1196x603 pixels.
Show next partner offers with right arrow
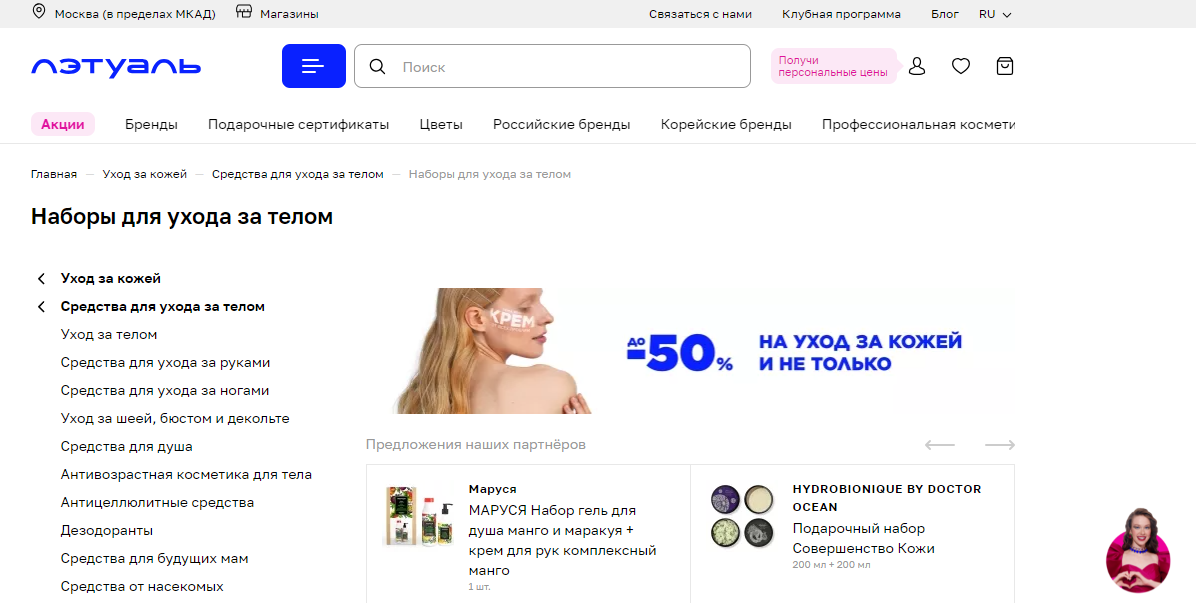(x=999, y=444)
